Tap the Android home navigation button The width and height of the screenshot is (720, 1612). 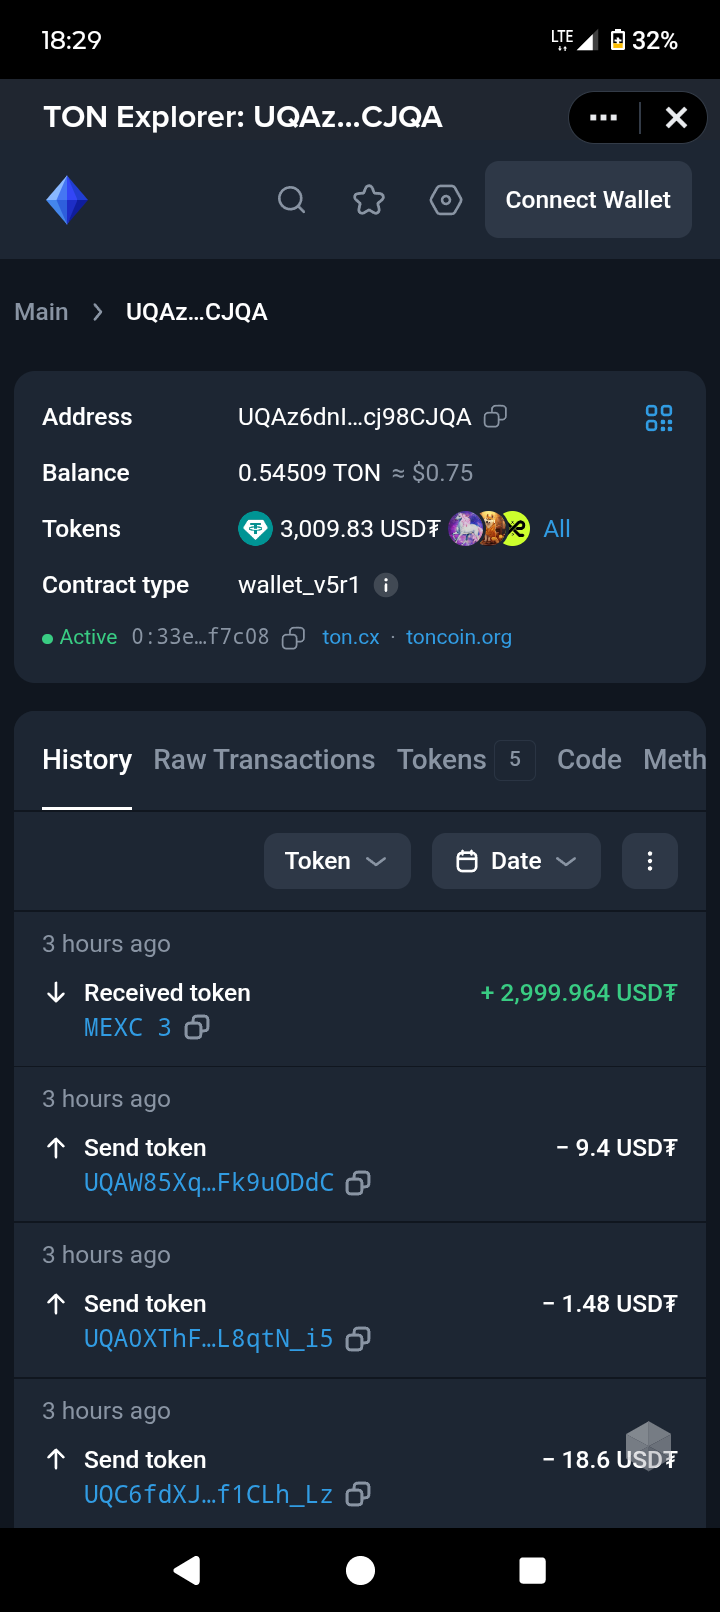tap(360, 1570)
